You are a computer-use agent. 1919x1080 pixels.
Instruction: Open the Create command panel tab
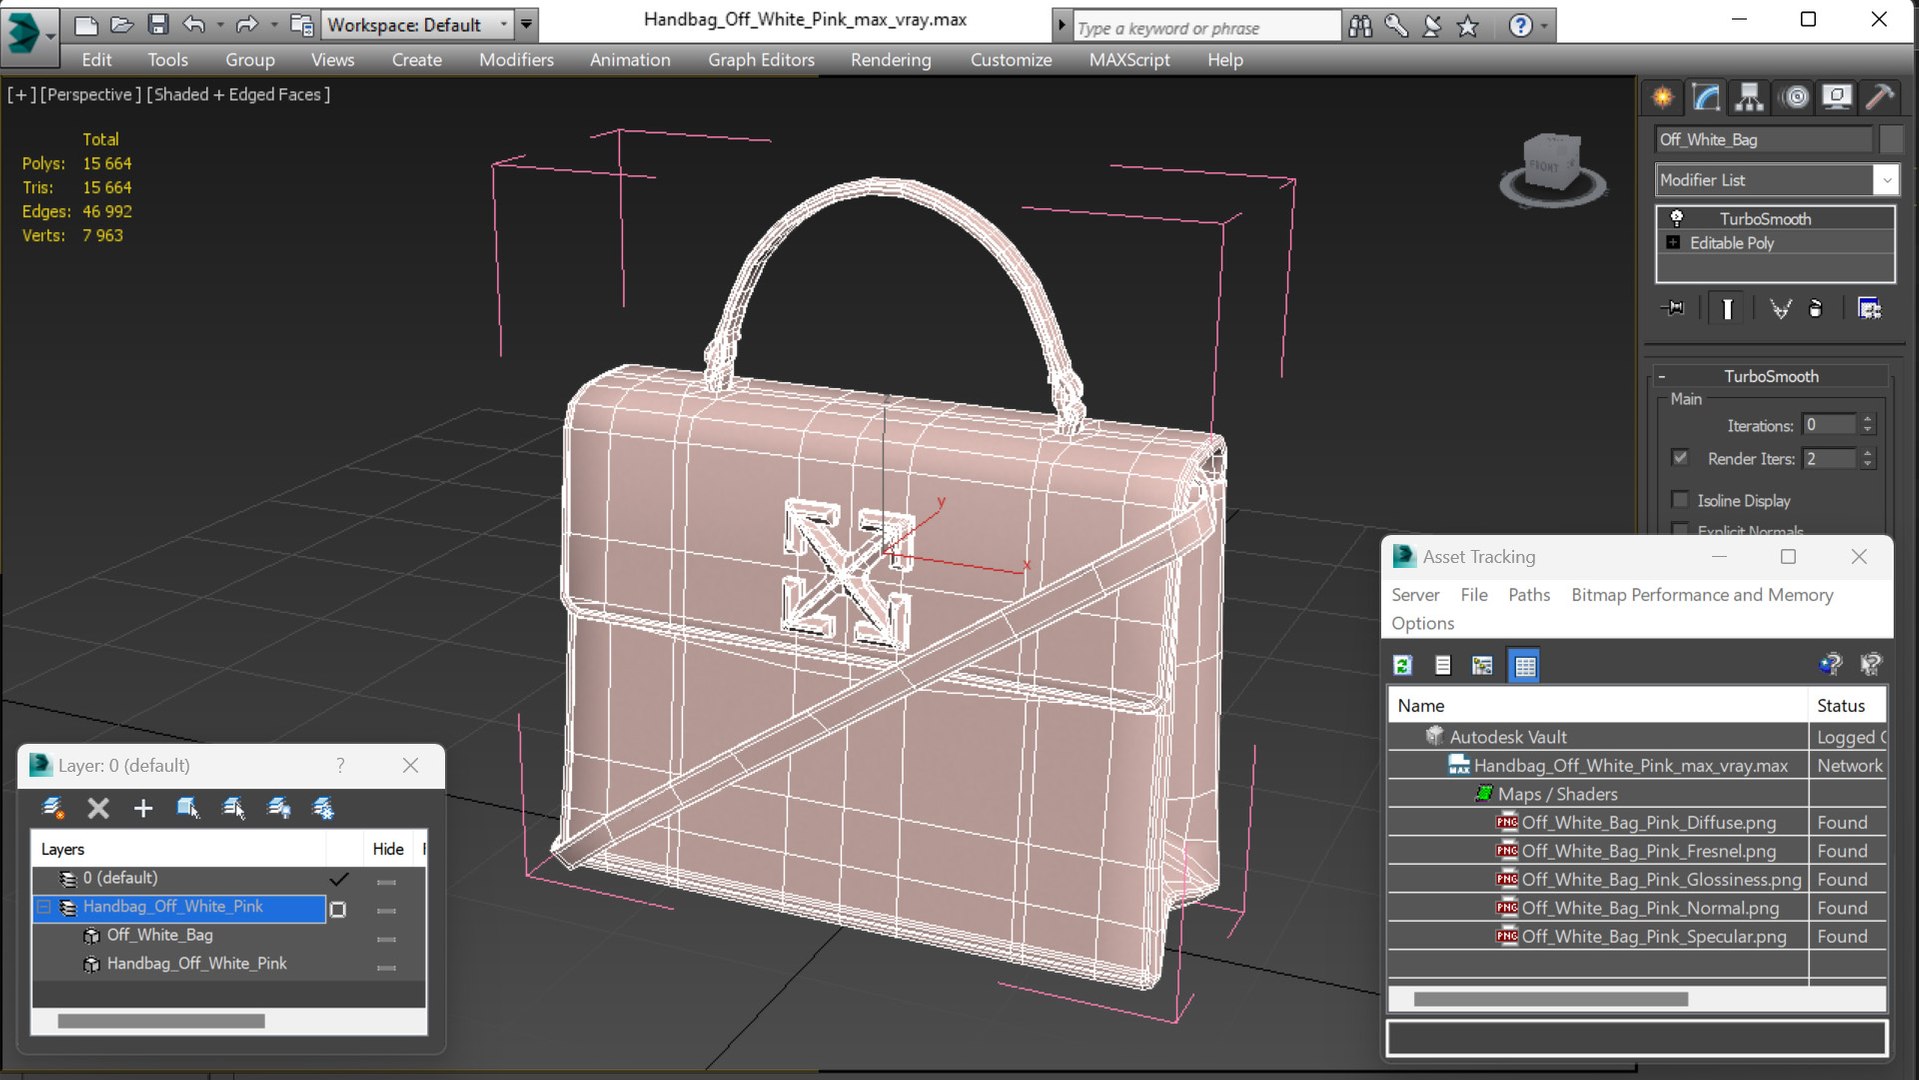tap(1662, 97)
